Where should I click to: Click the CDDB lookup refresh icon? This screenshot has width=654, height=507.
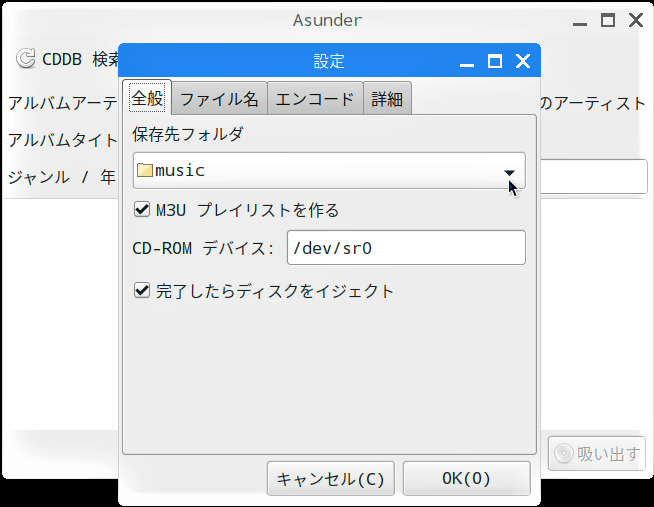click(26, 59)
